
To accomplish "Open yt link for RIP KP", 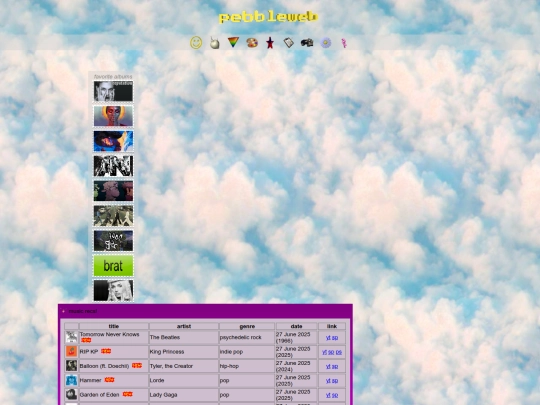I will [324, 352].
